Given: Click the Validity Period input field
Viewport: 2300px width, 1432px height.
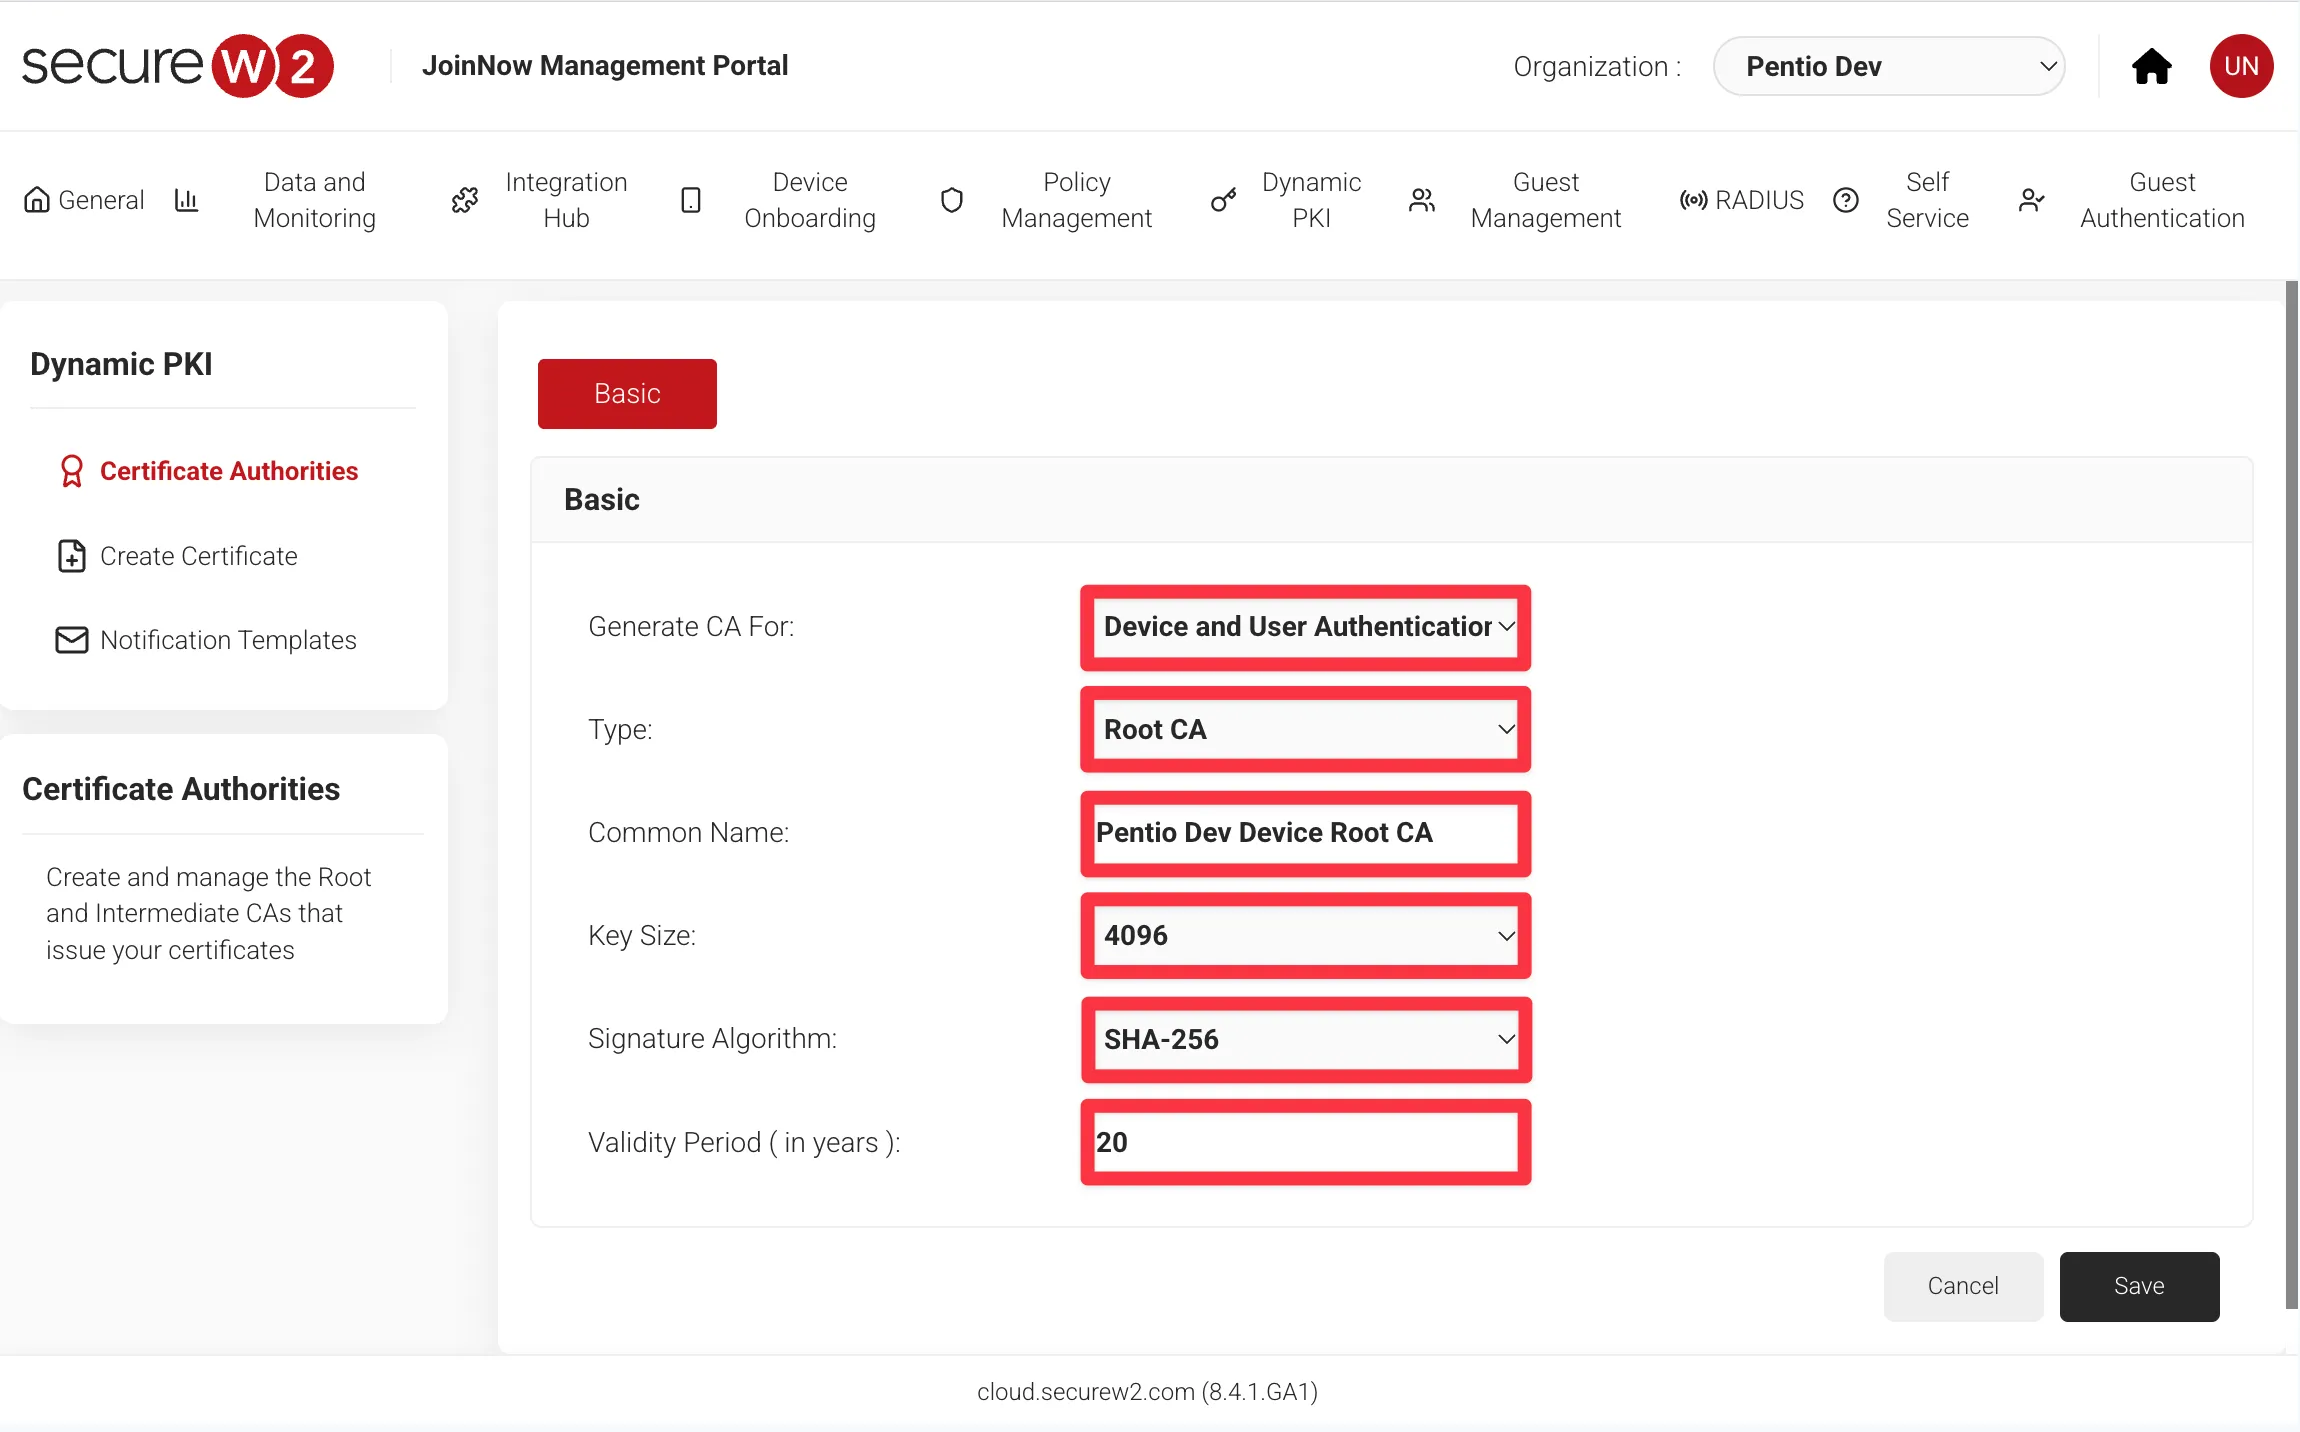Looking at the screenshot, I should 1305,1143.
